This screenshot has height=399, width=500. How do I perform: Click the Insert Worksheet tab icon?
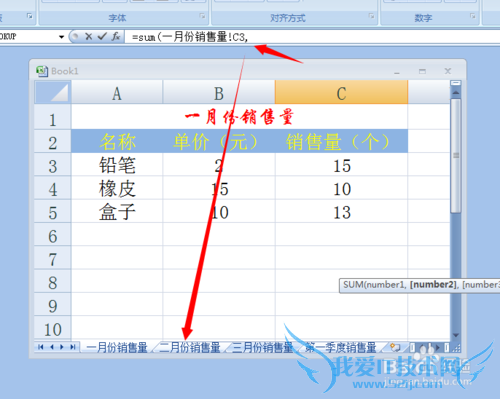pos(395,347)
